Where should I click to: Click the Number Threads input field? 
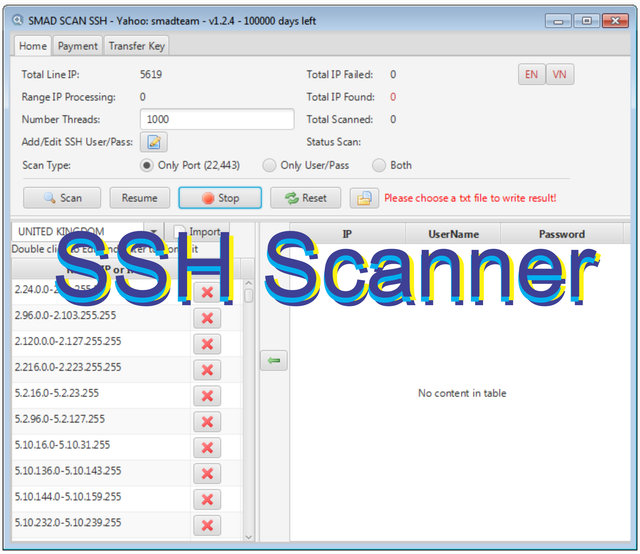click(217, 119)
